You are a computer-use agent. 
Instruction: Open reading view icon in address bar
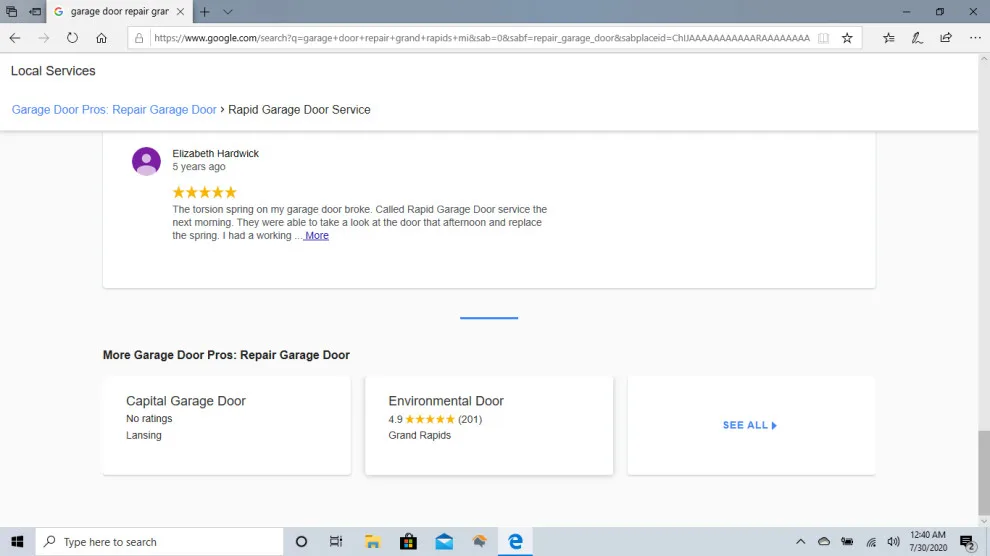[823, 38]
